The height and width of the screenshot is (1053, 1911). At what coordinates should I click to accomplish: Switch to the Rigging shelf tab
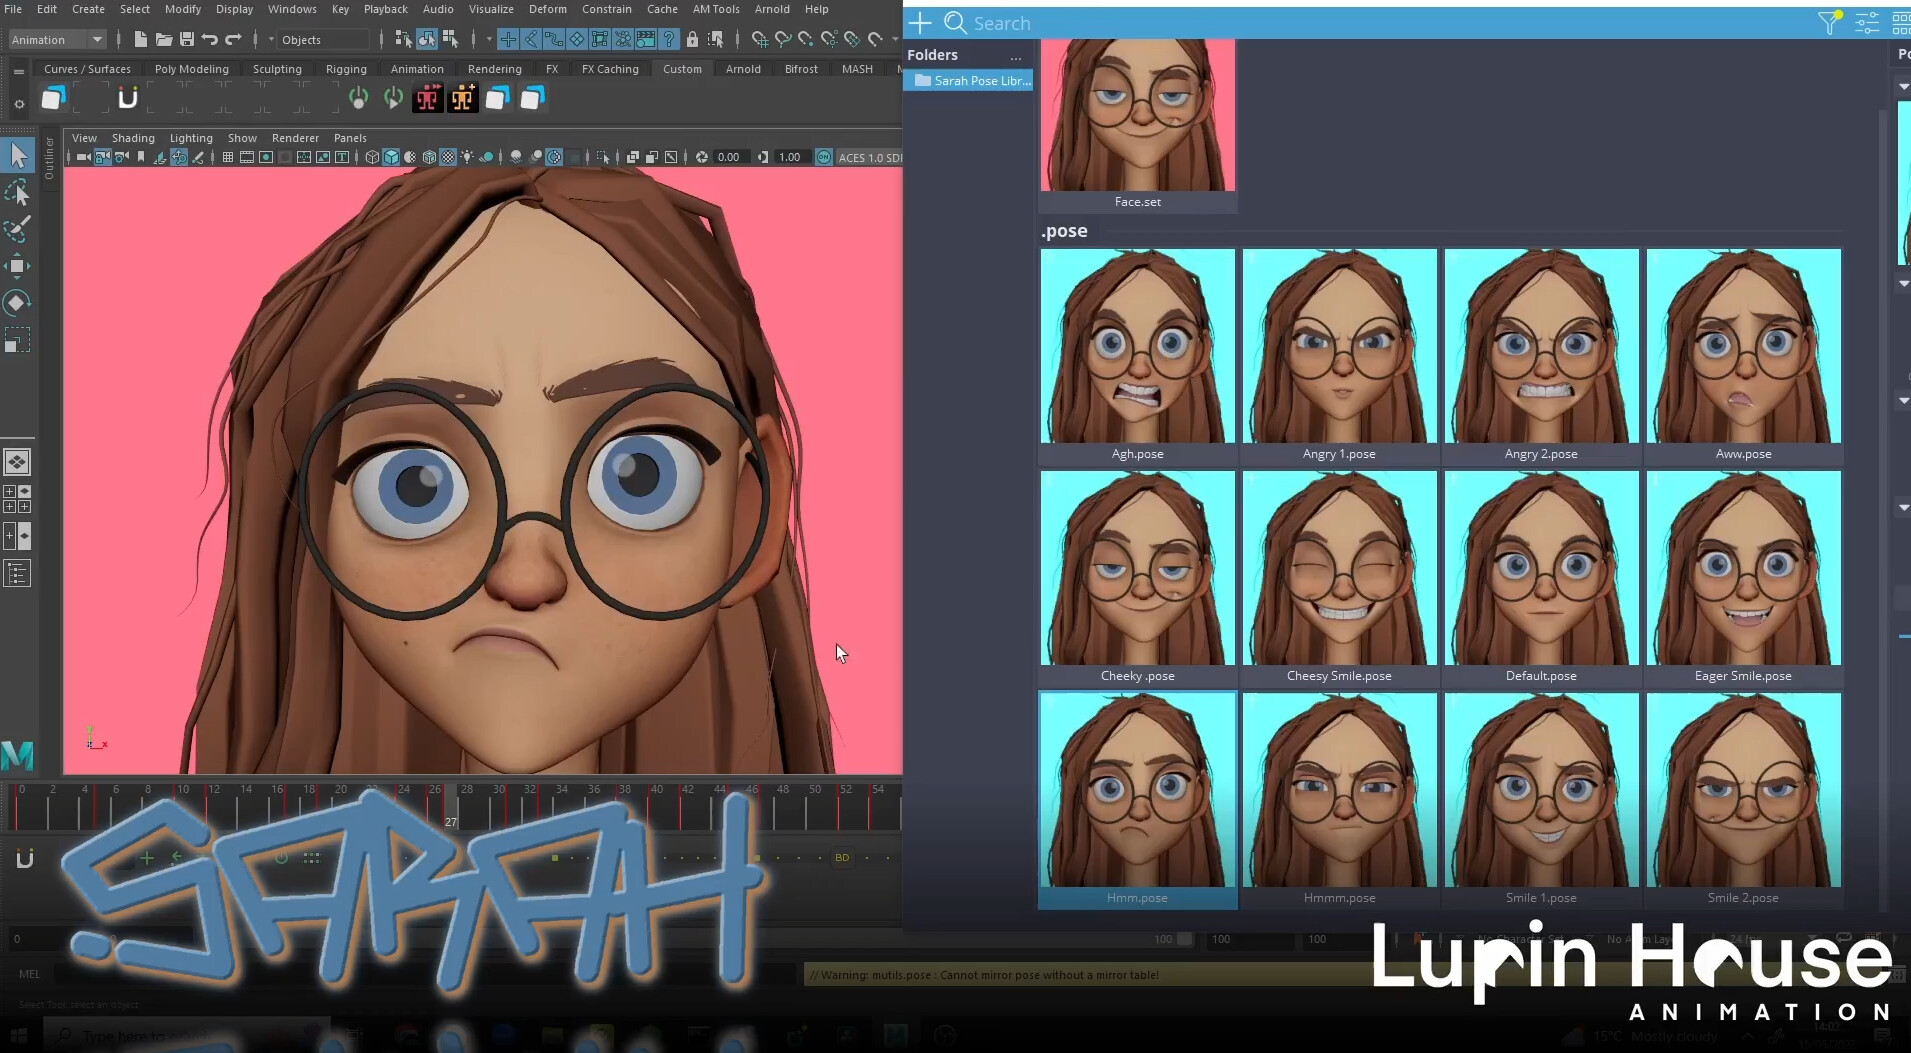tap(346, 68)
